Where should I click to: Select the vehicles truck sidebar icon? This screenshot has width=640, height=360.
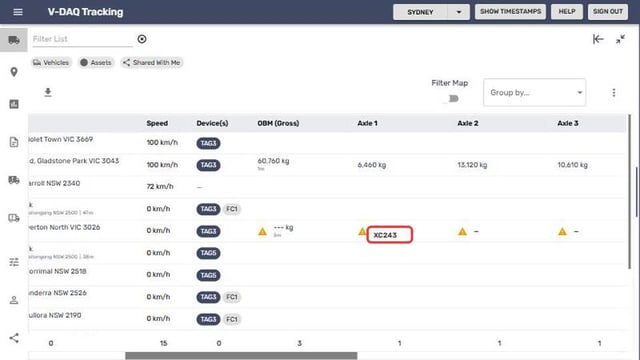[14, 40]
